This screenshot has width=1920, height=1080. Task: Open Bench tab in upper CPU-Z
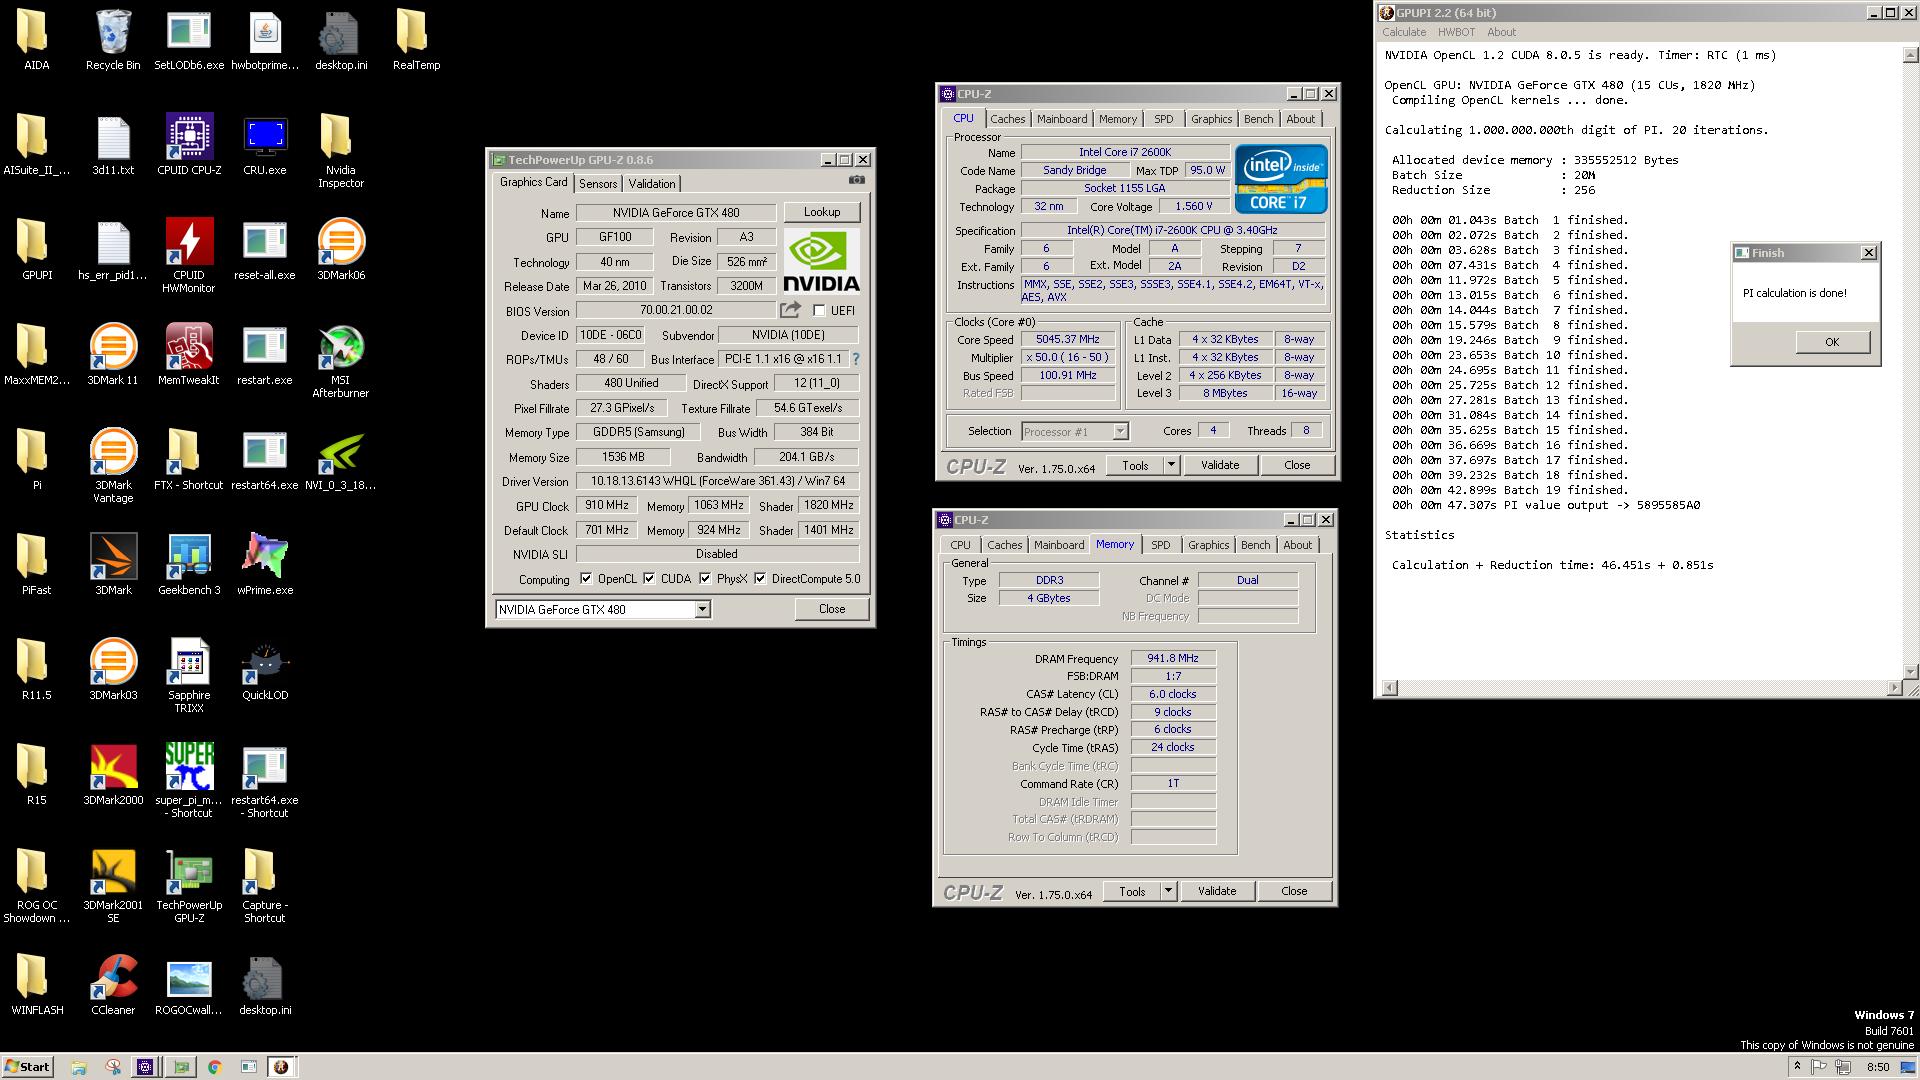point(1259,119)
